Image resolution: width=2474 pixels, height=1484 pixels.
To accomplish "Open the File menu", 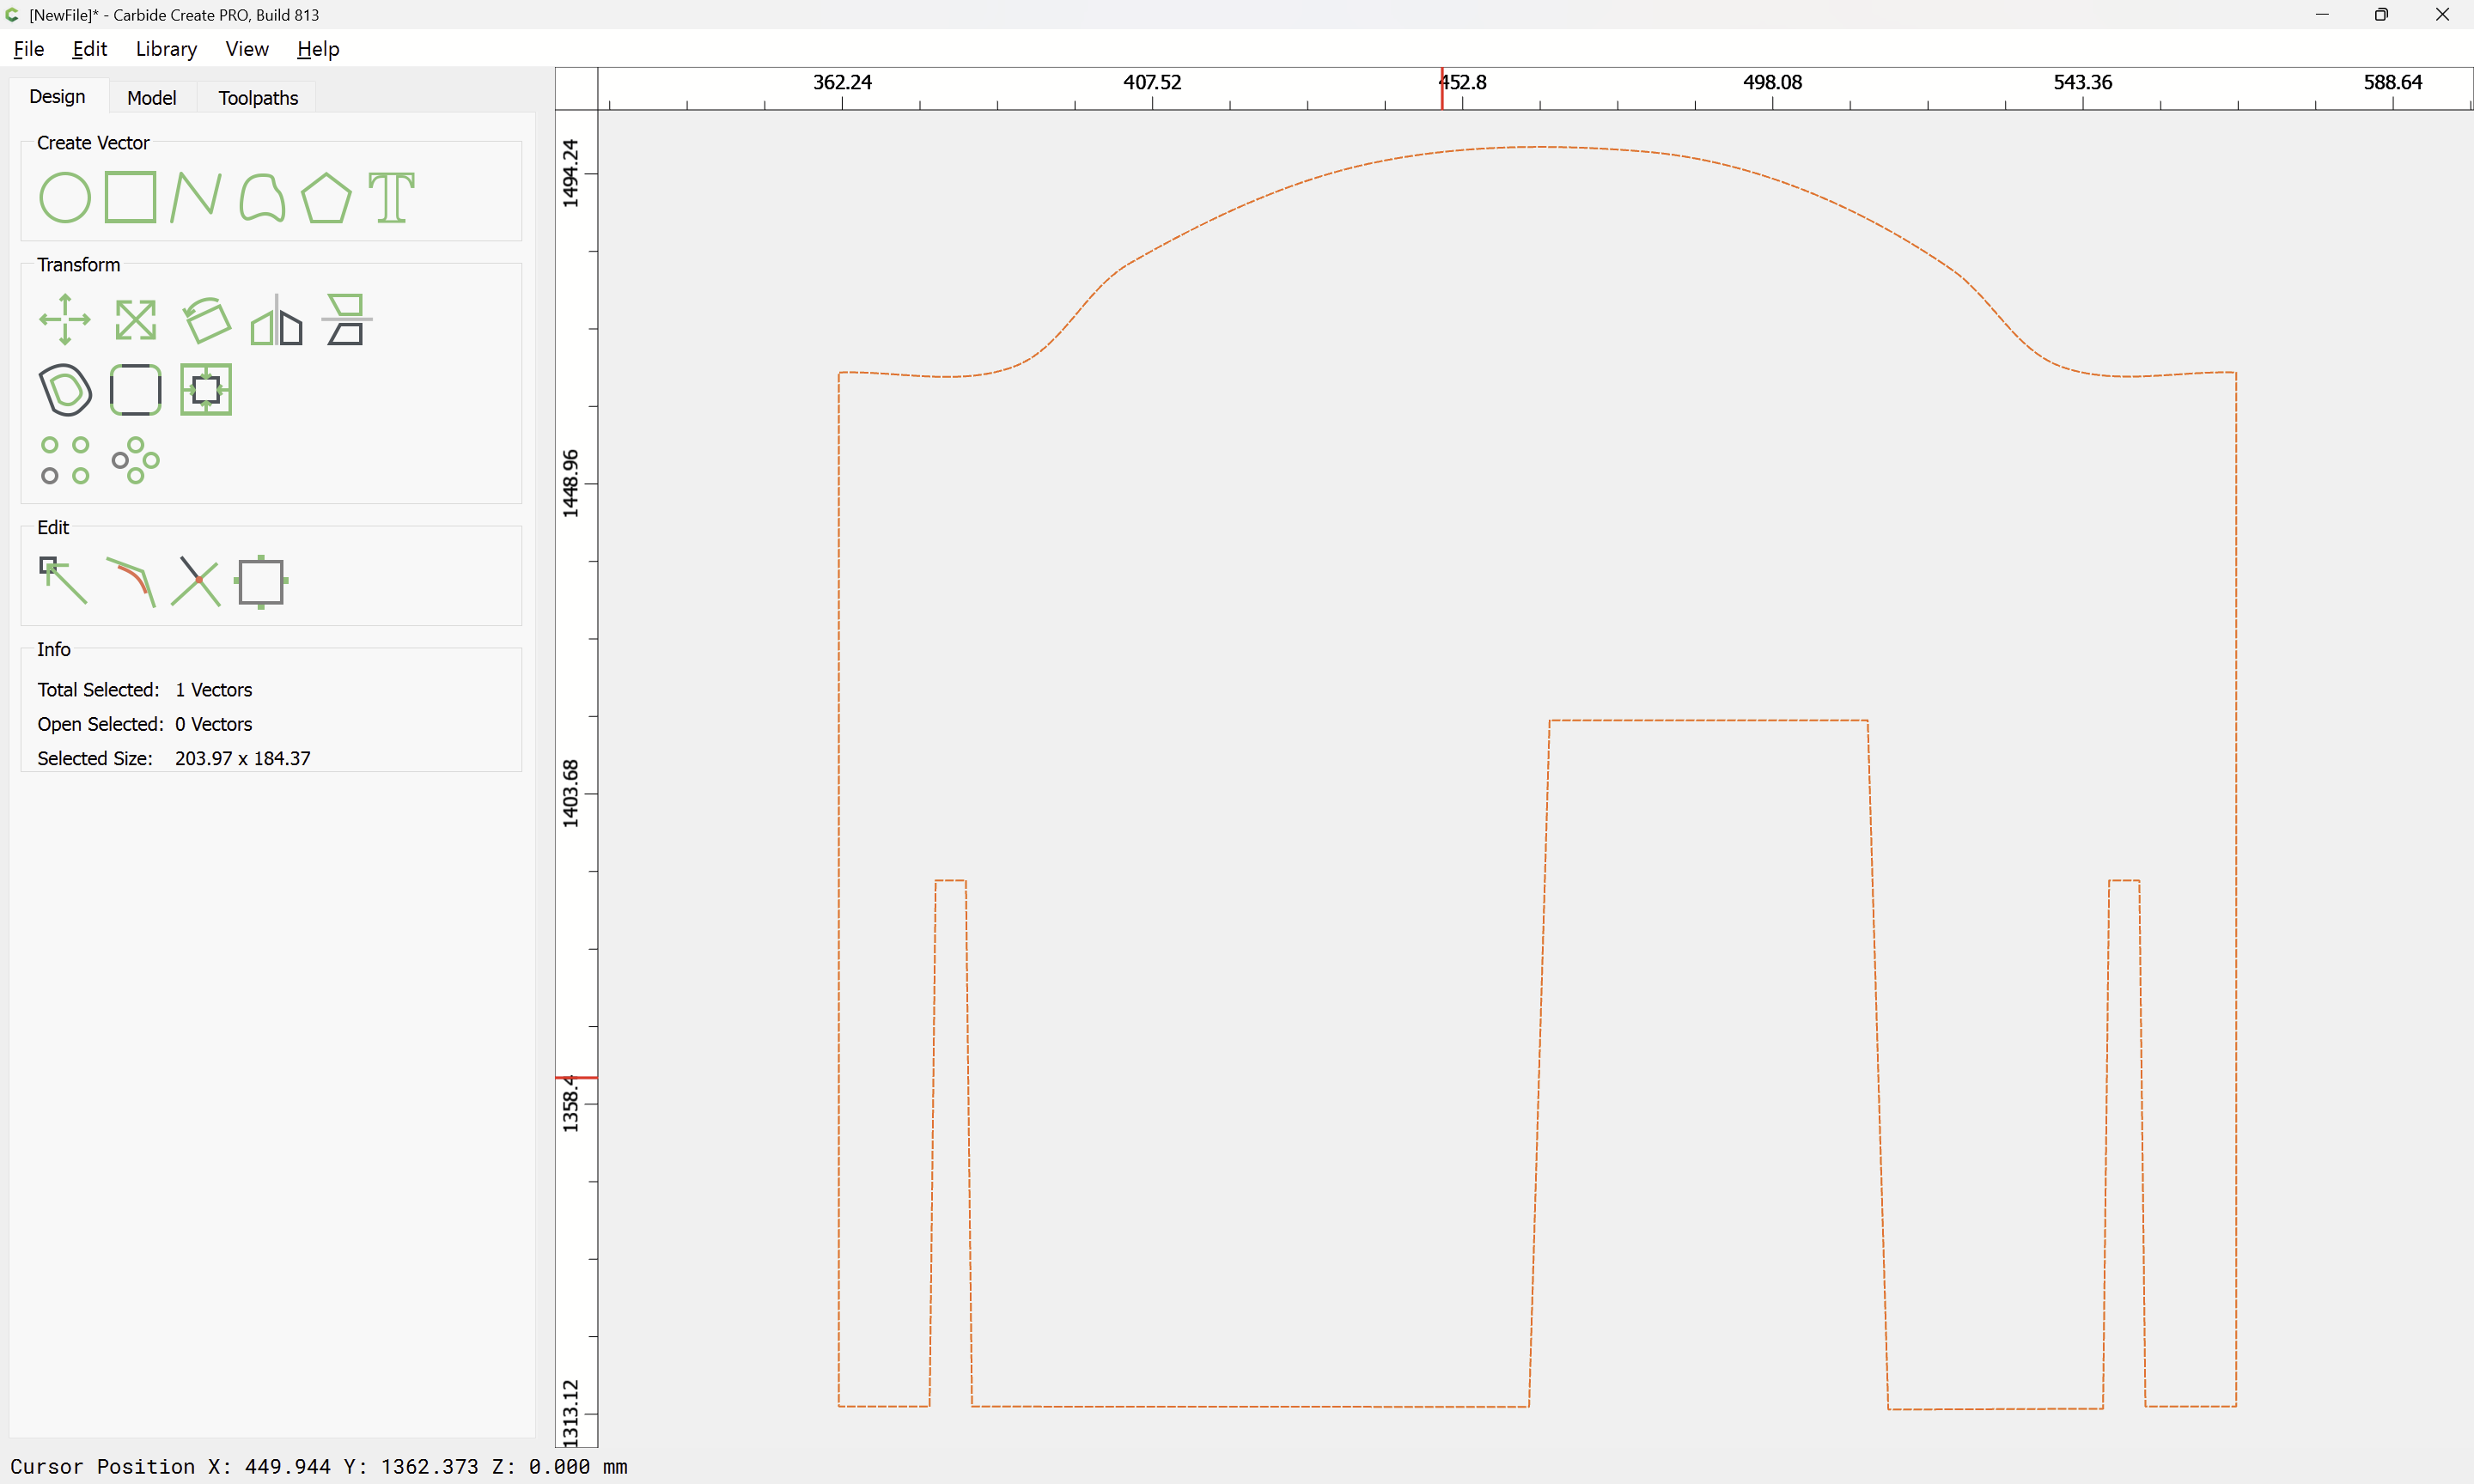I will (29, 49).
